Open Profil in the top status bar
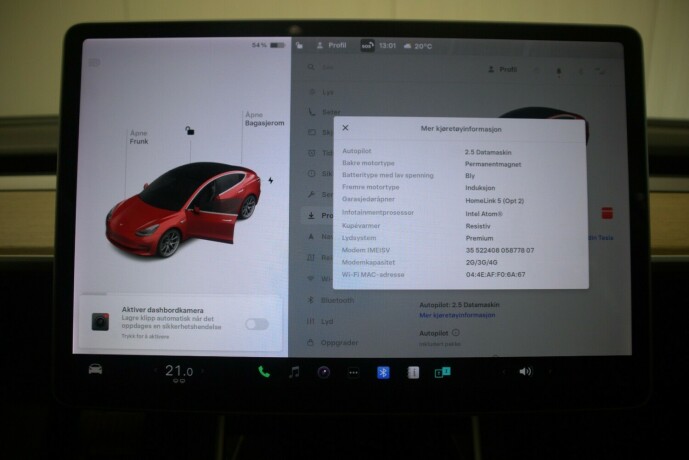Image resolution: width=689 pixels, height=460 pixels. (332, 45)
